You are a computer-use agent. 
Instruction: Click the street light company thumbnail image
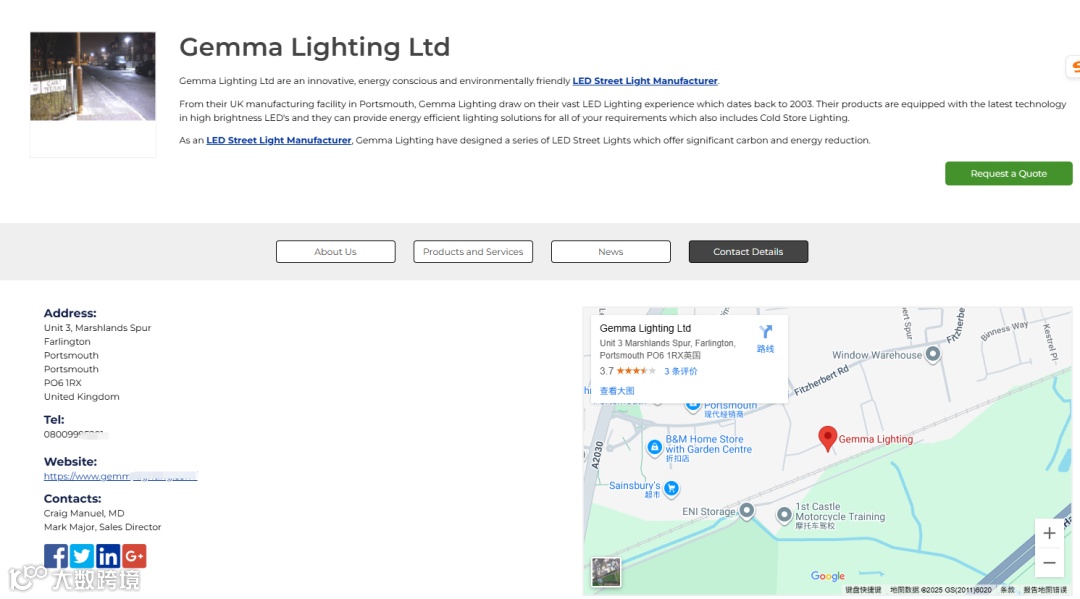(93, 76)
